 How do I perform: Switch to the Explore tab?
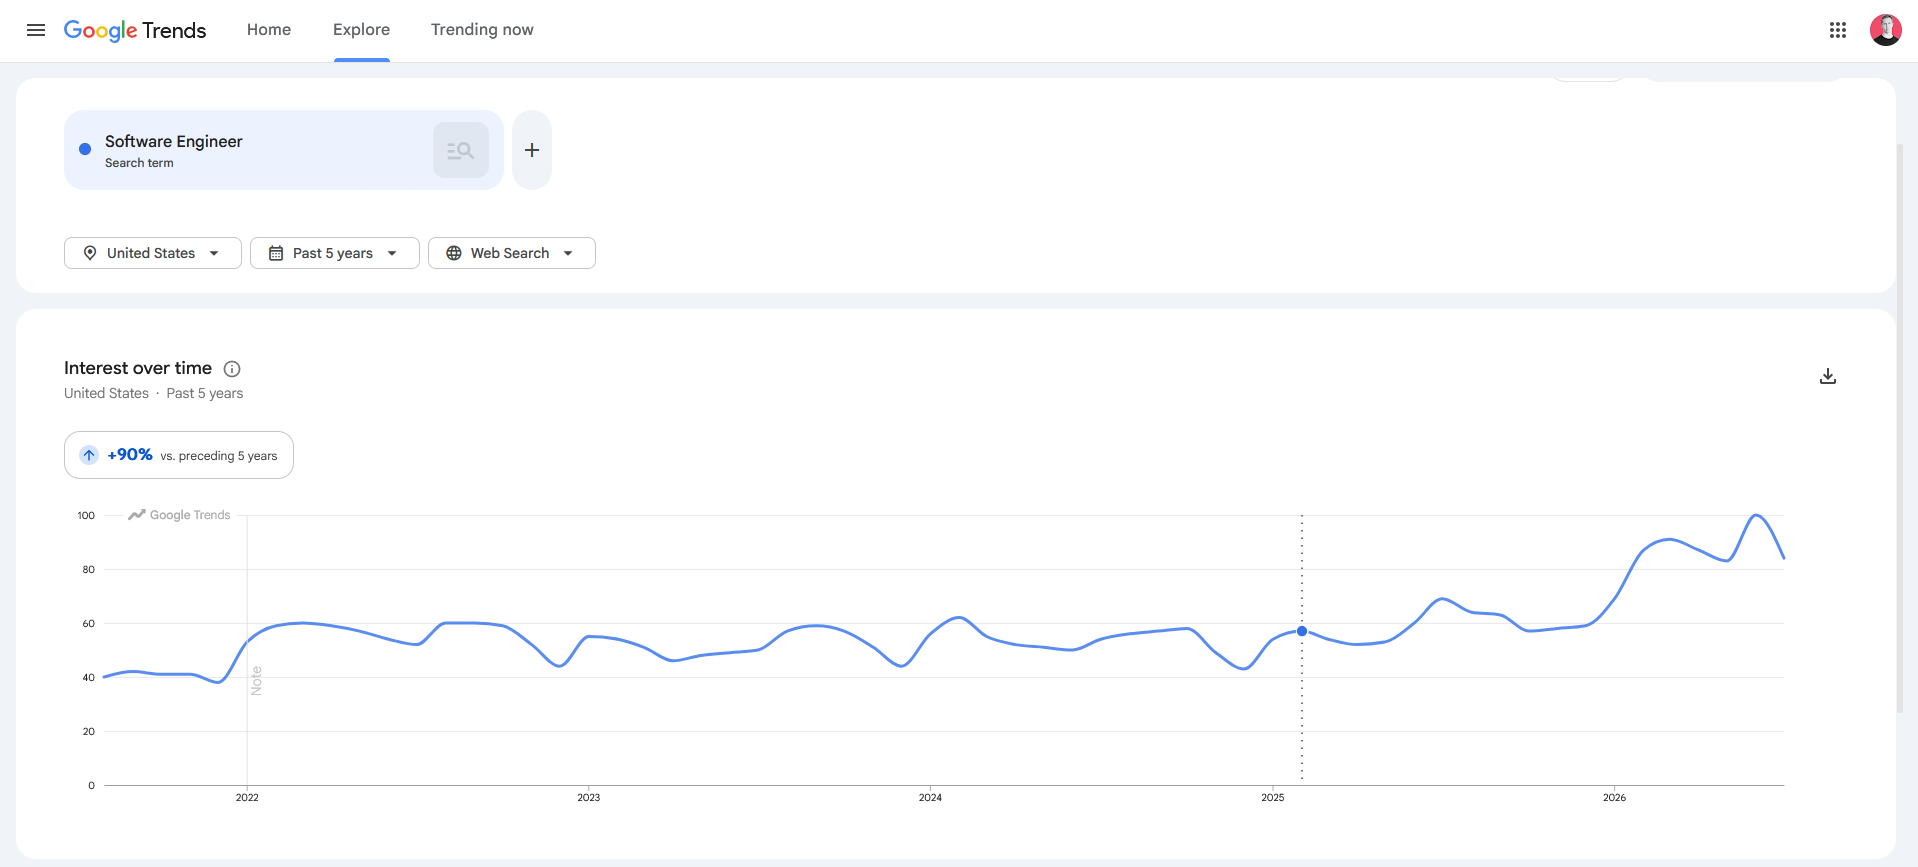tap(361, 30)
